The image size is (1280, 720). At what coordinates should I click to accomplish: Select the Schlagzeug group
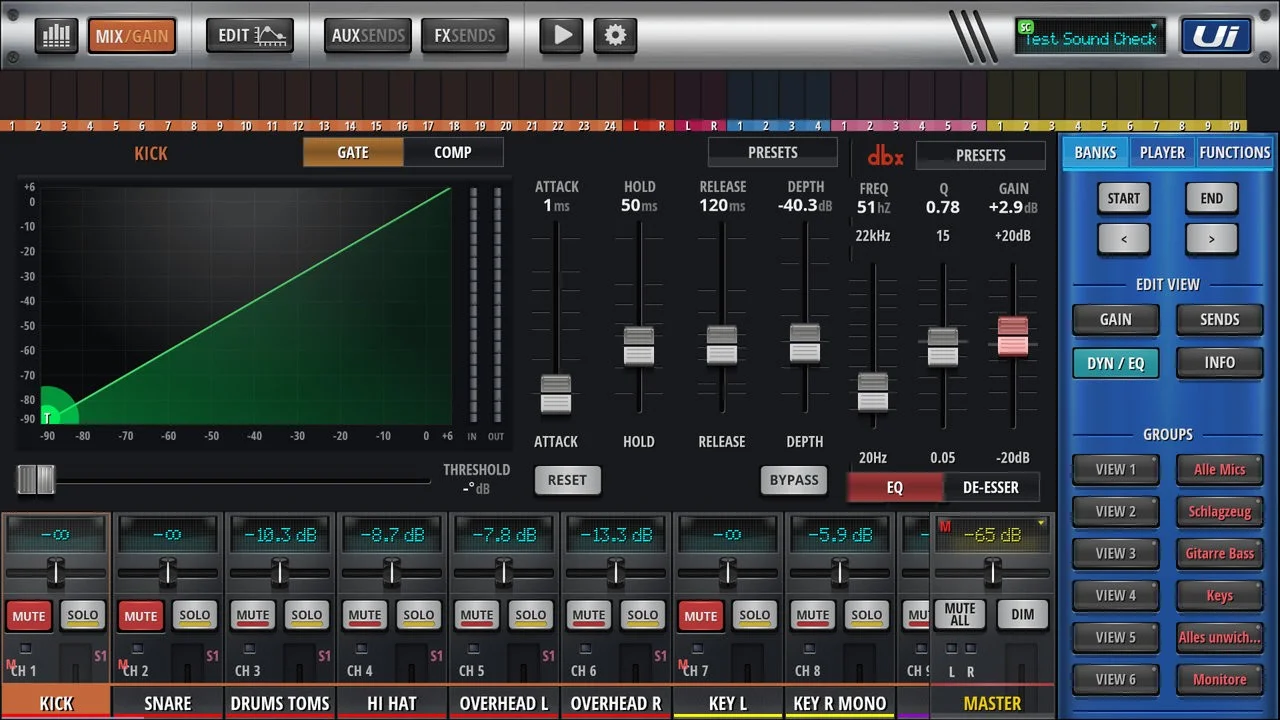click(1219, 511)
